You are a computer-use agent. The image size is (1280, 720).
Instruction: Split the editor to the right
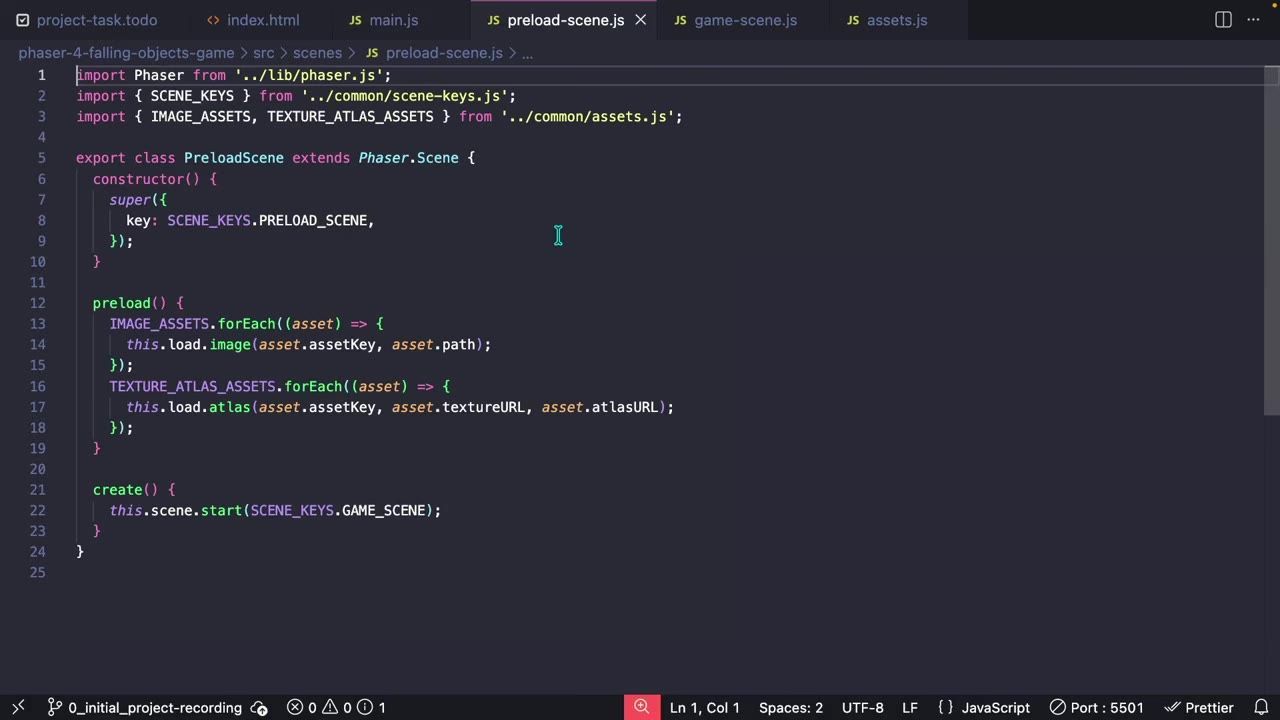1223,20
